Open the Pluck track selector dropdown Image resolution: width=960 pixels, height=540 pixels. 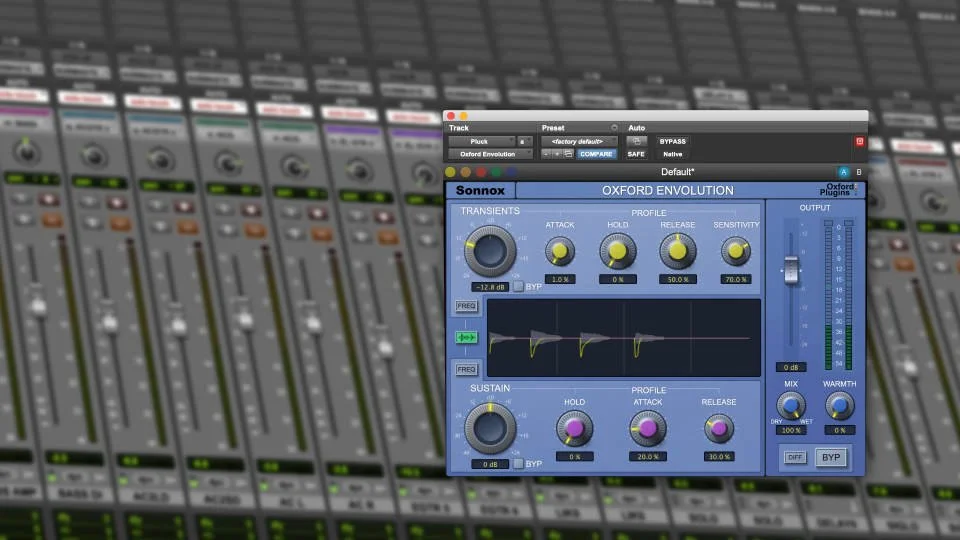481,141
